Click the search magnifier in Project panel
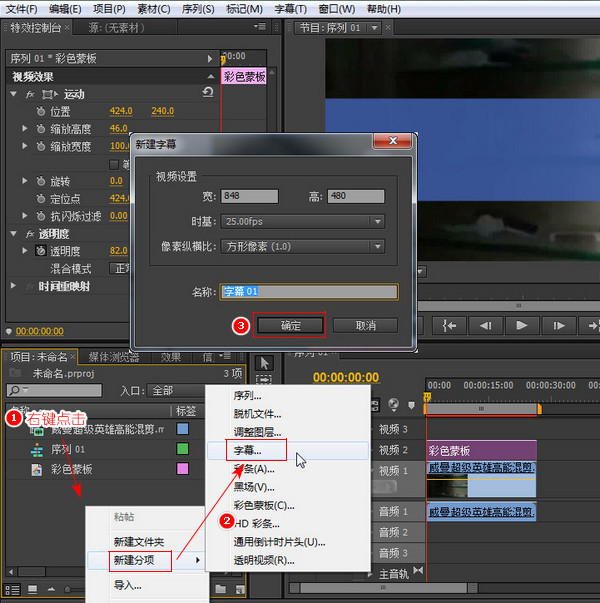This screenshot has width=600, height=603. [x=15, y=390]
